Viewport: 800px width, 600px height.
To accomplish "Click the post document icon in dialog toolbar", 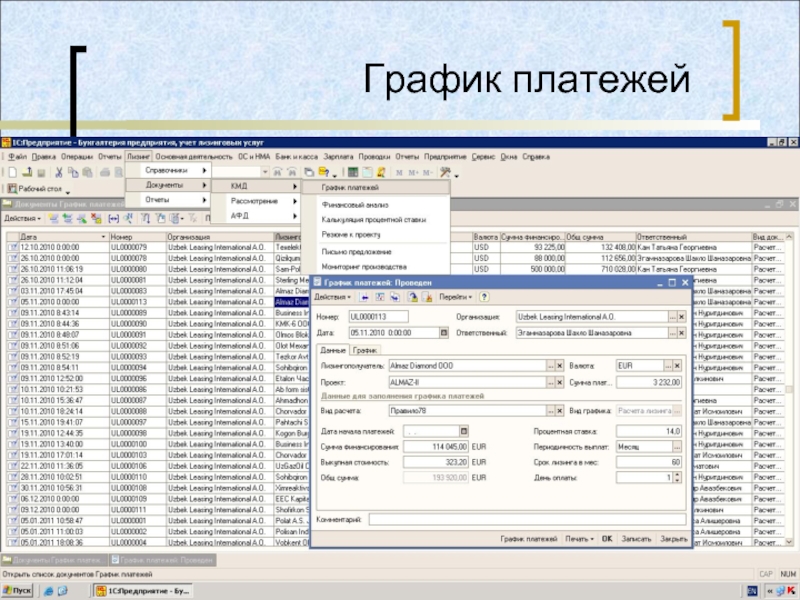I will click(413, 297).
